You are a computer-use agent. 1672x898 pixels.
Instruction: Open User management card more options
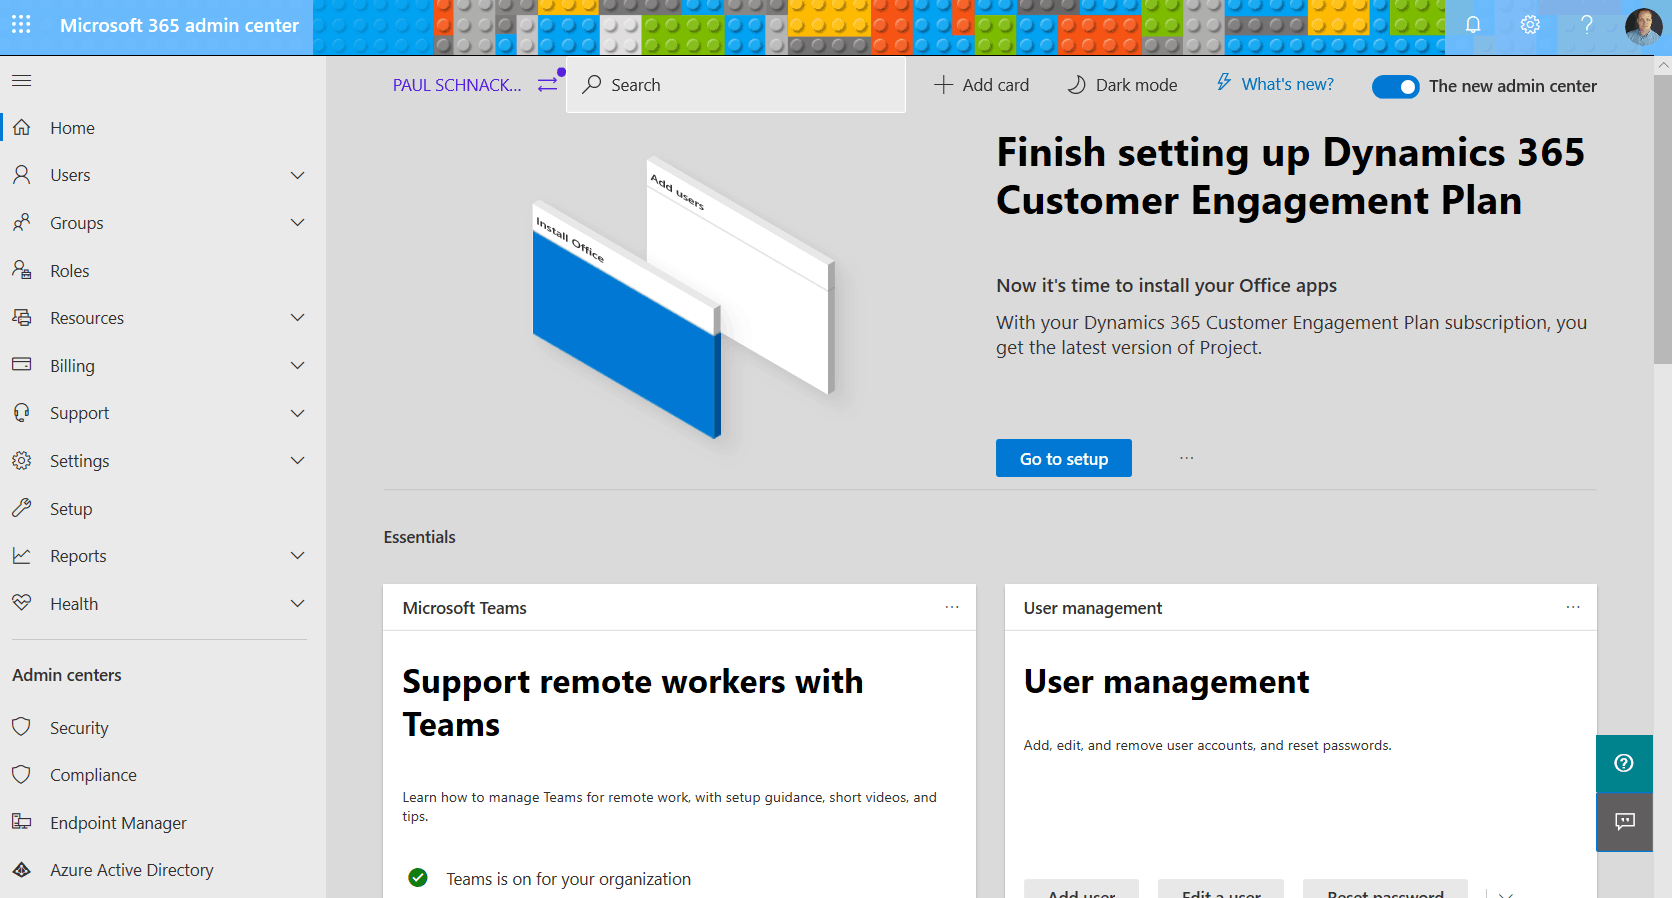point(1573,607)
